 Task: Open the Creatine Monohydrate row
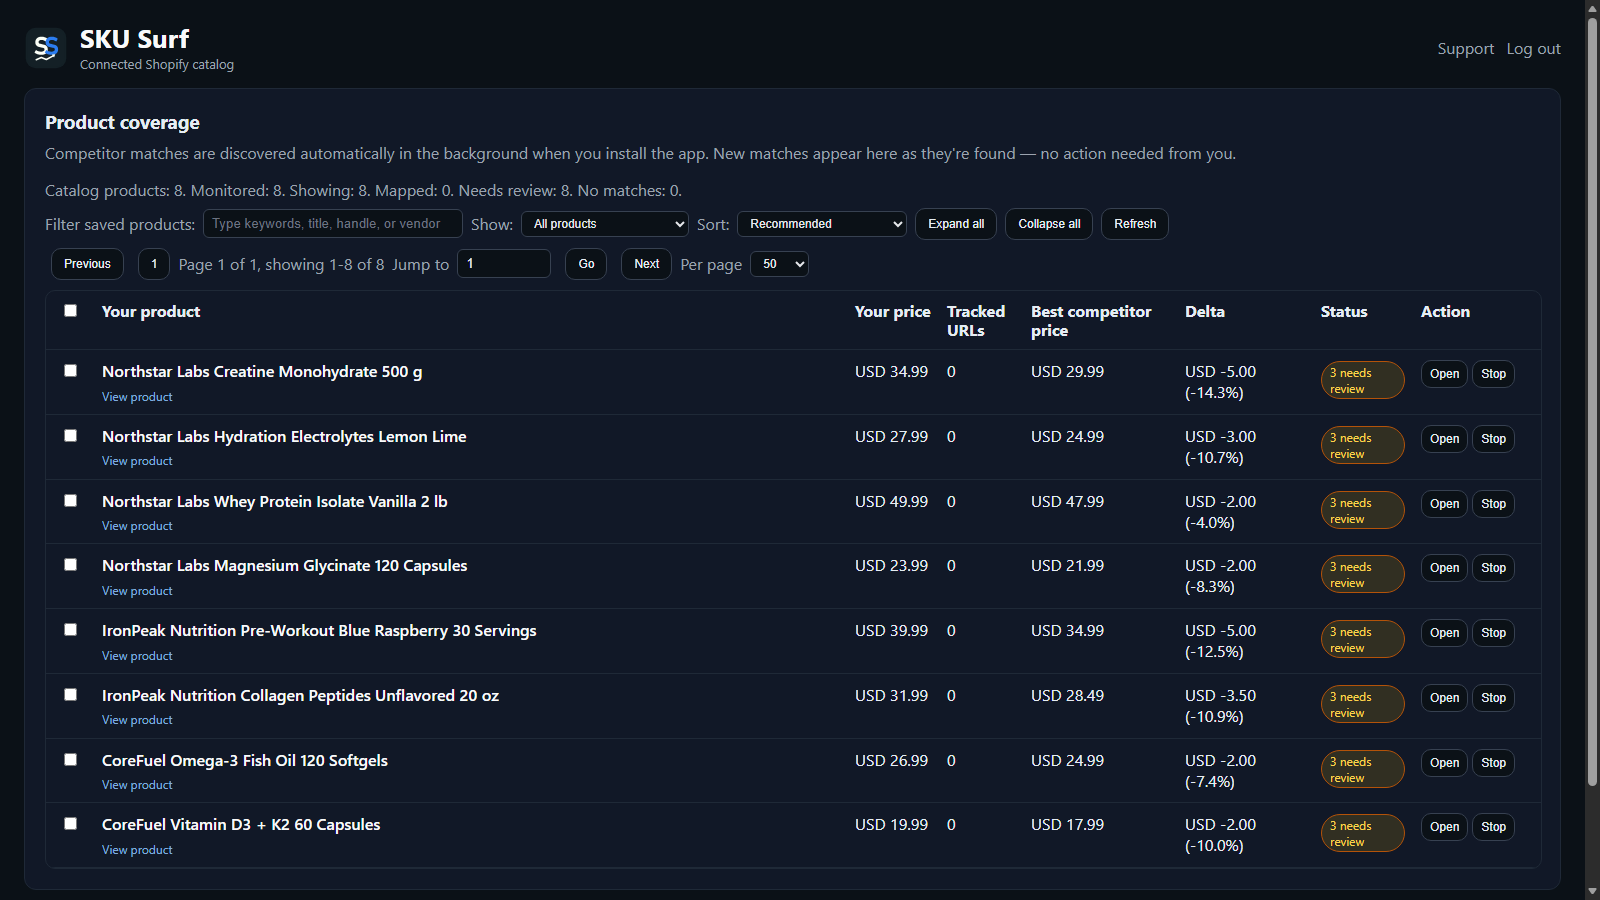click(1444, 374)
